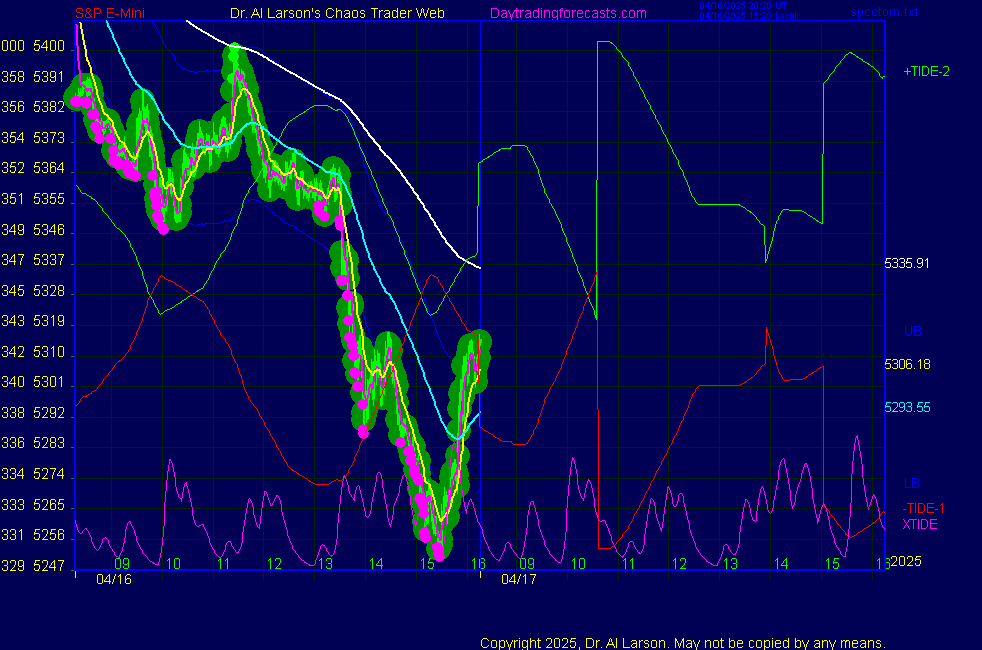
Task: Click the 5328 price axis label
Action: point(48,291)
